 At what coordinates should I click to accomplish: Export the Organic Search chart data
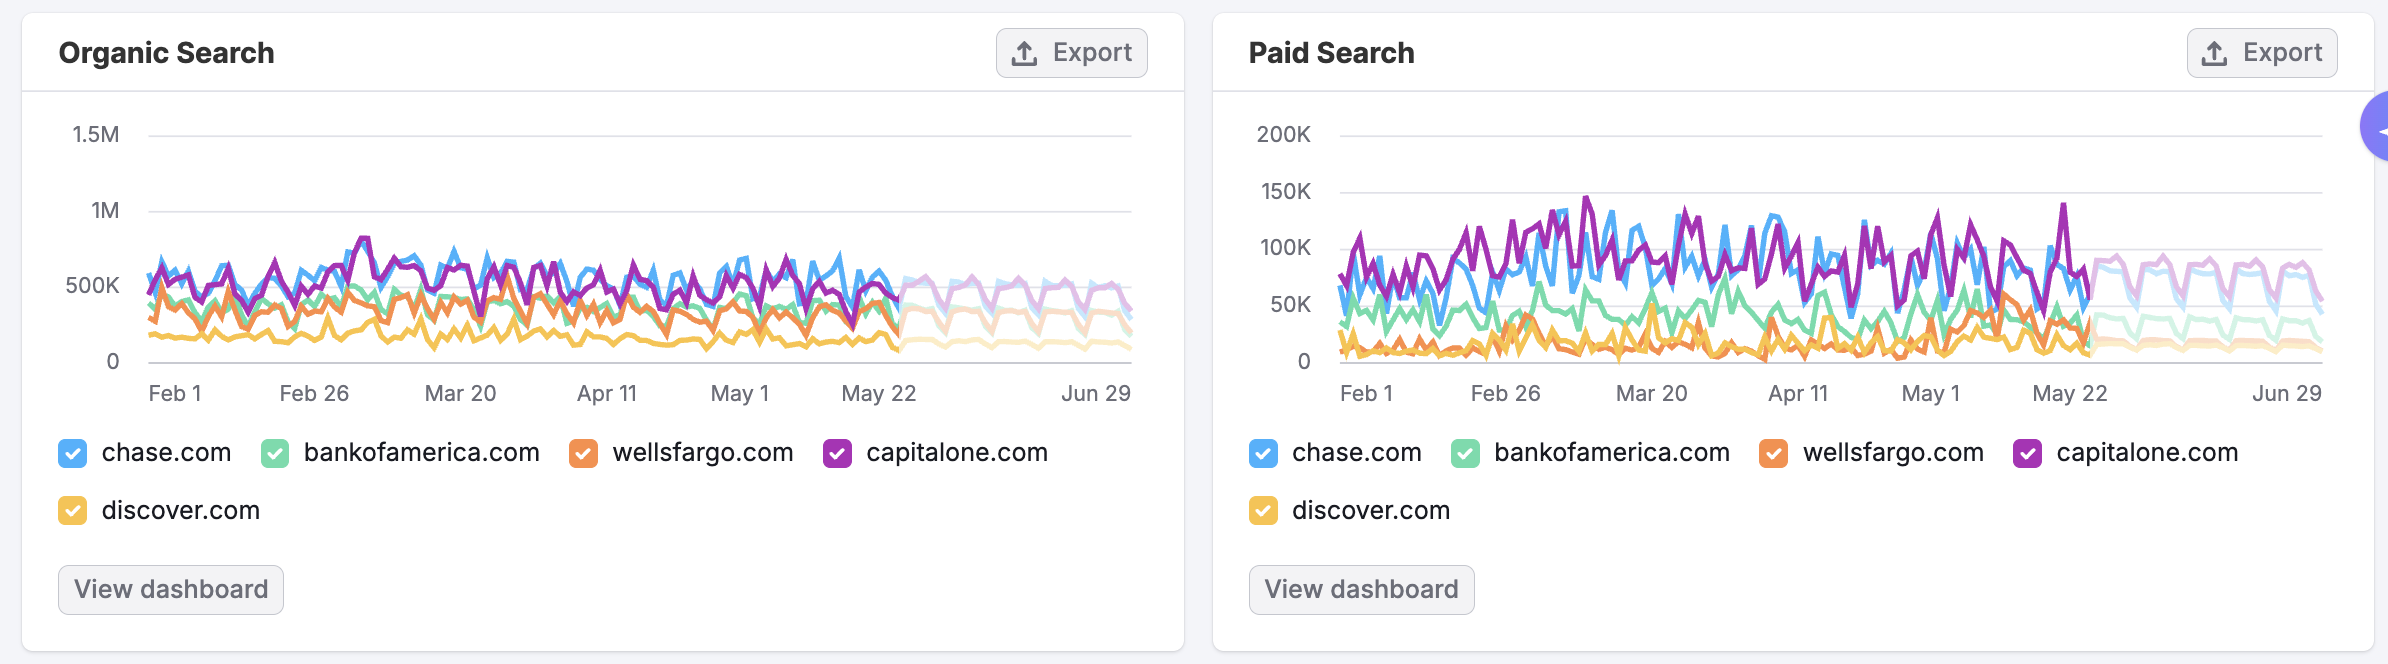(x=1071, y=53)
